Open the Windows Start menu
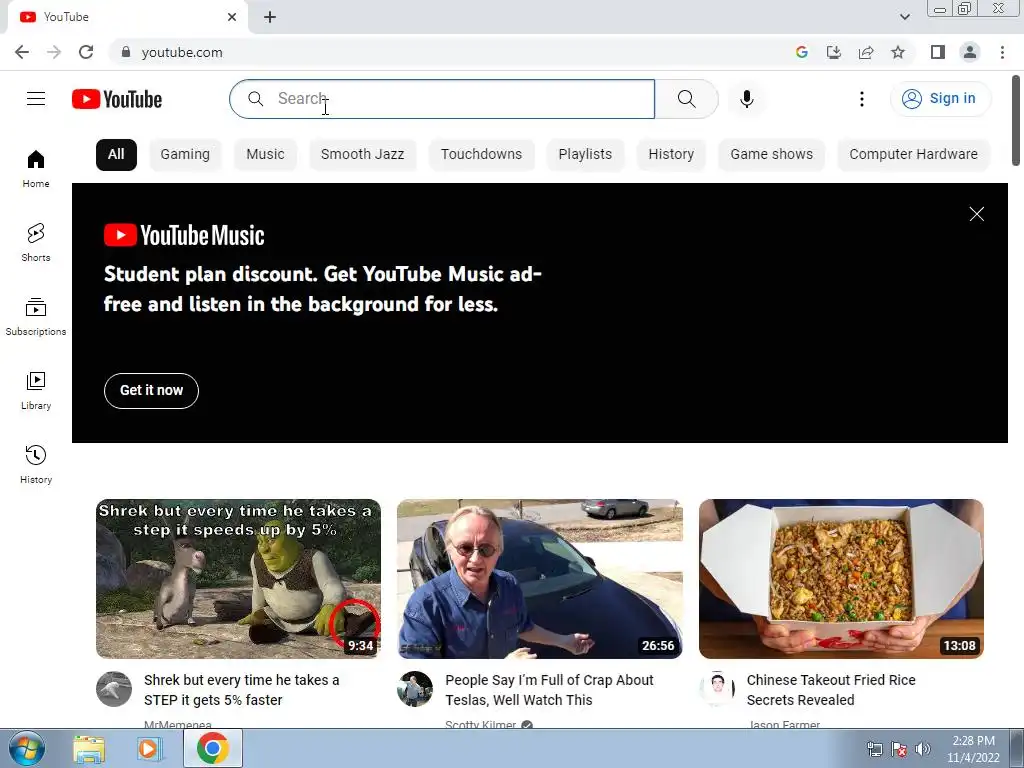The image size is (1024, 768). [x=26, y=748]
